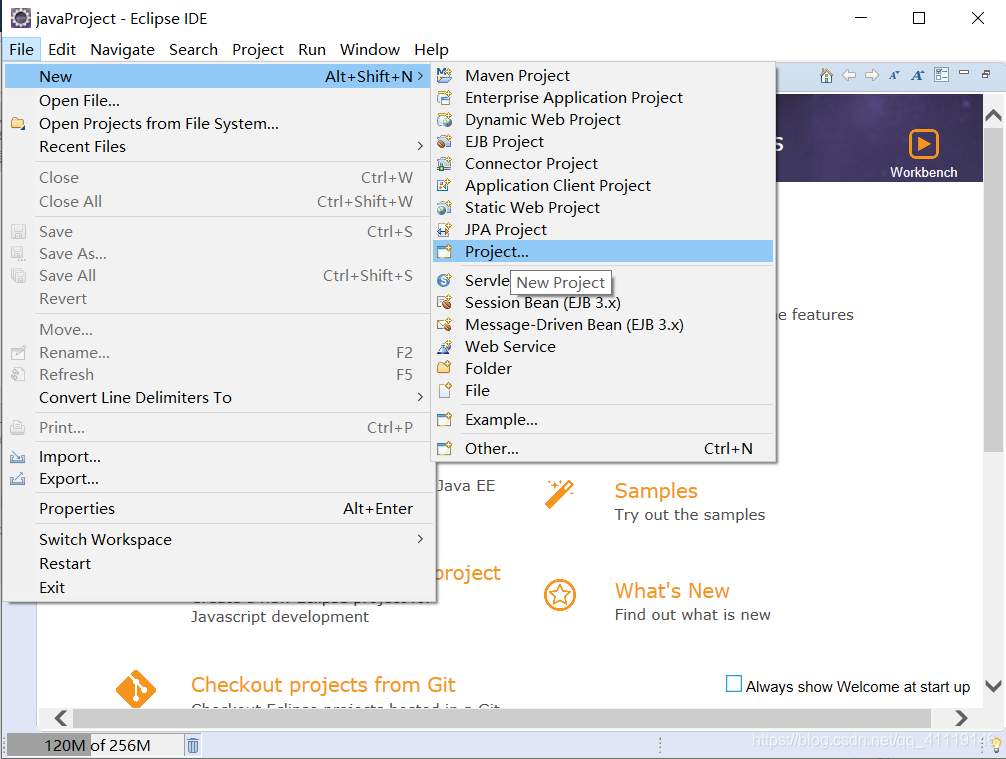1006x759 pixels.
Task: Click the Home icon in Welcome toolbar
Action: (826, 75)
